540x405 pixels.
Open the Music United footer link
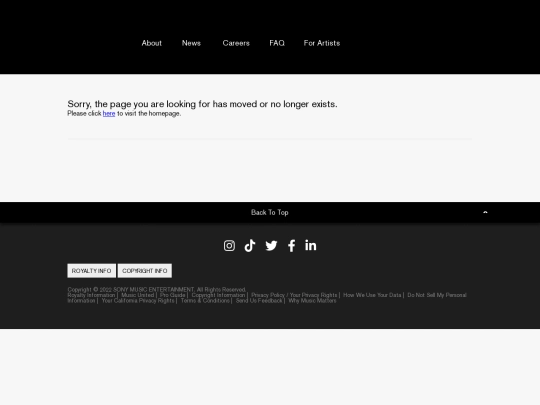pos(137,295)
